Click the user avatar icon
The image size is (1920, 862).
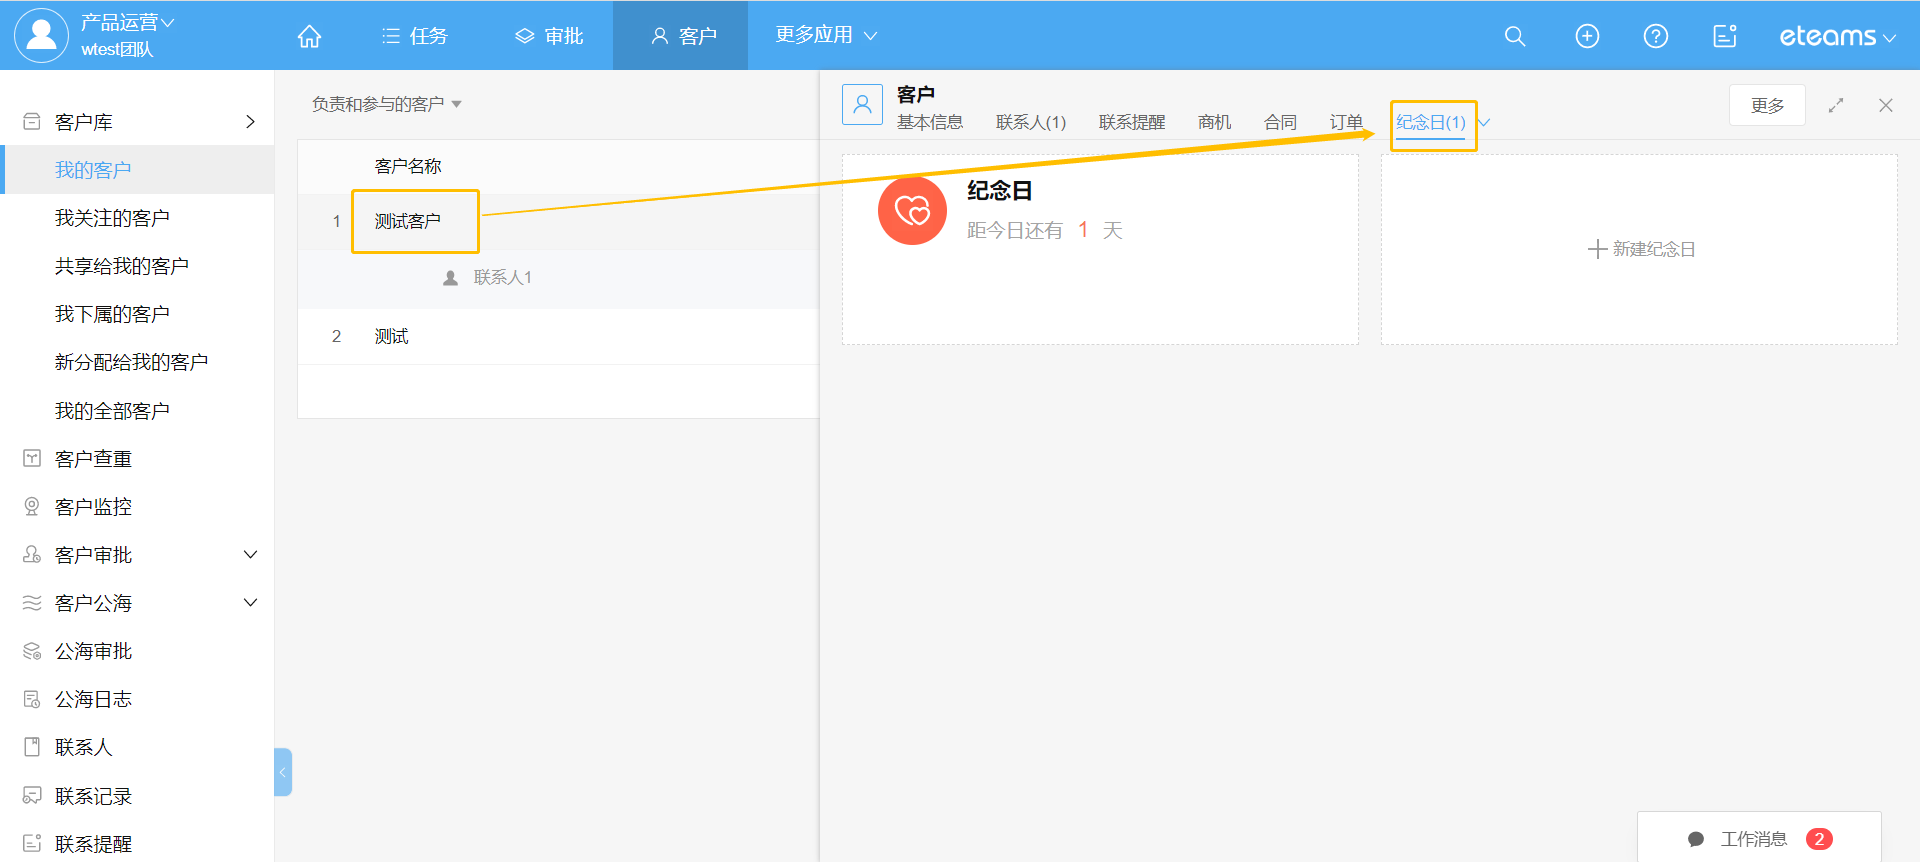(x=41, y=35)
